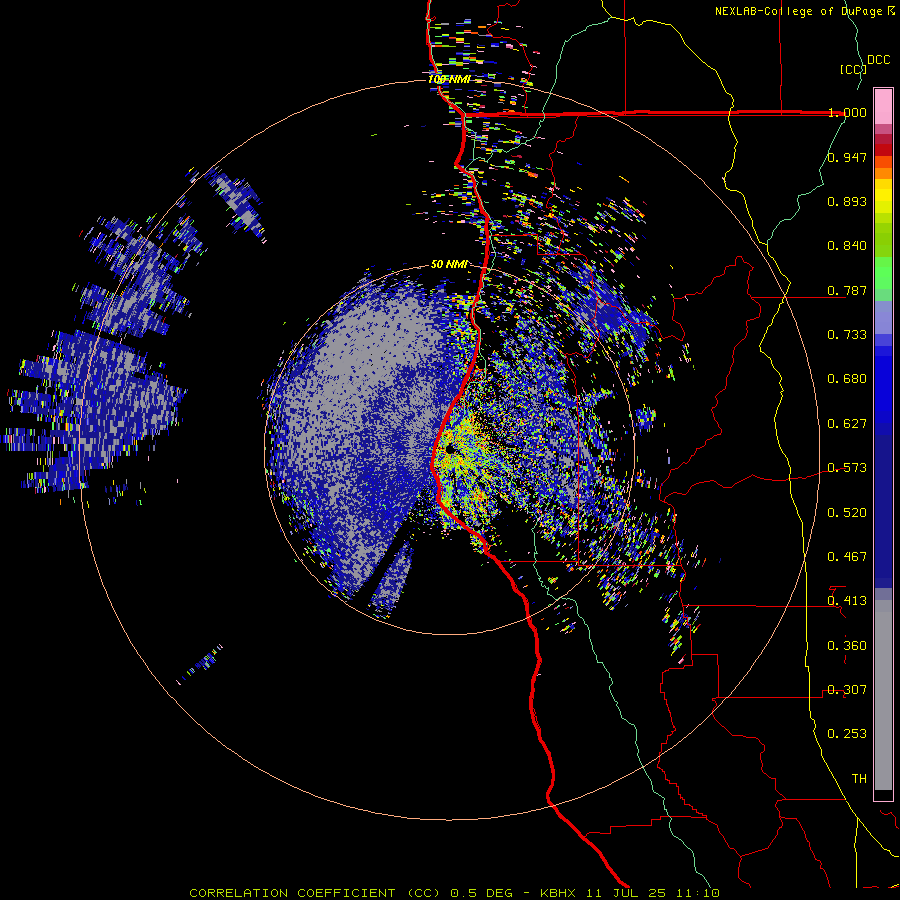This screenshot has height=900, width=900.
Task: Click the TH threshold label
Action: [x=859, y=779]
